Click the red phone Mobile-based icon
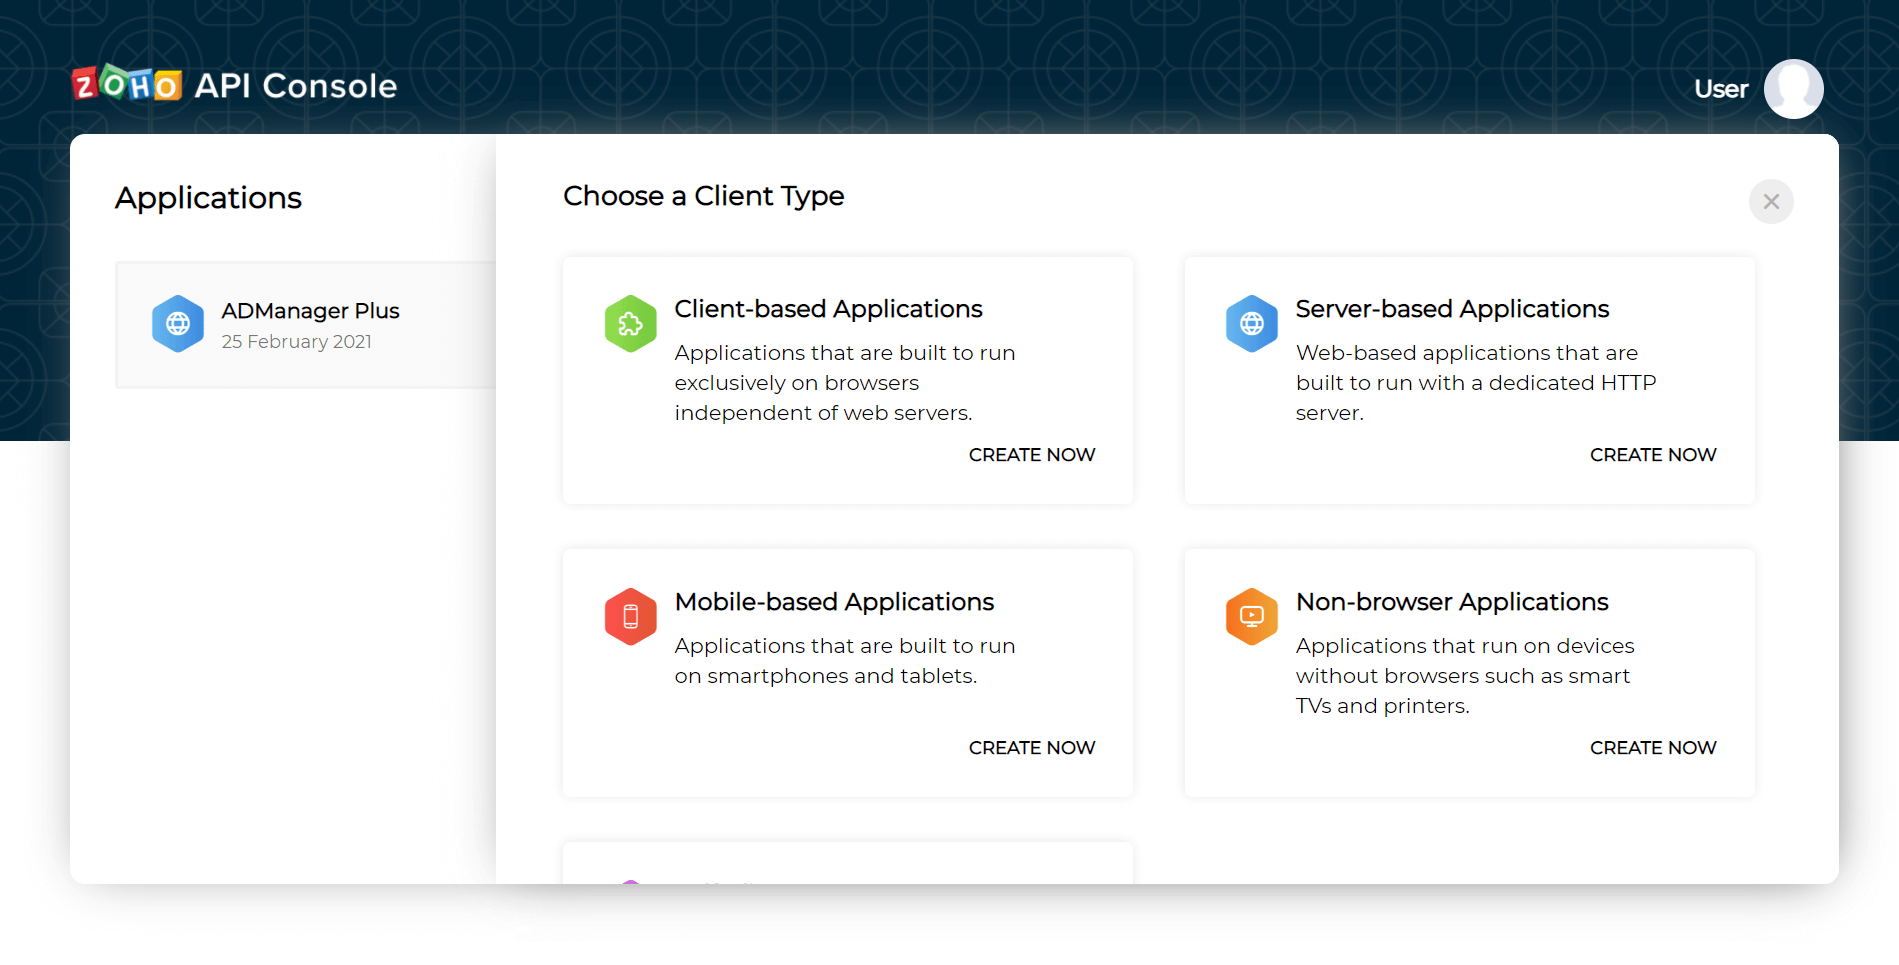1899x965 pixels. point(630,617)
